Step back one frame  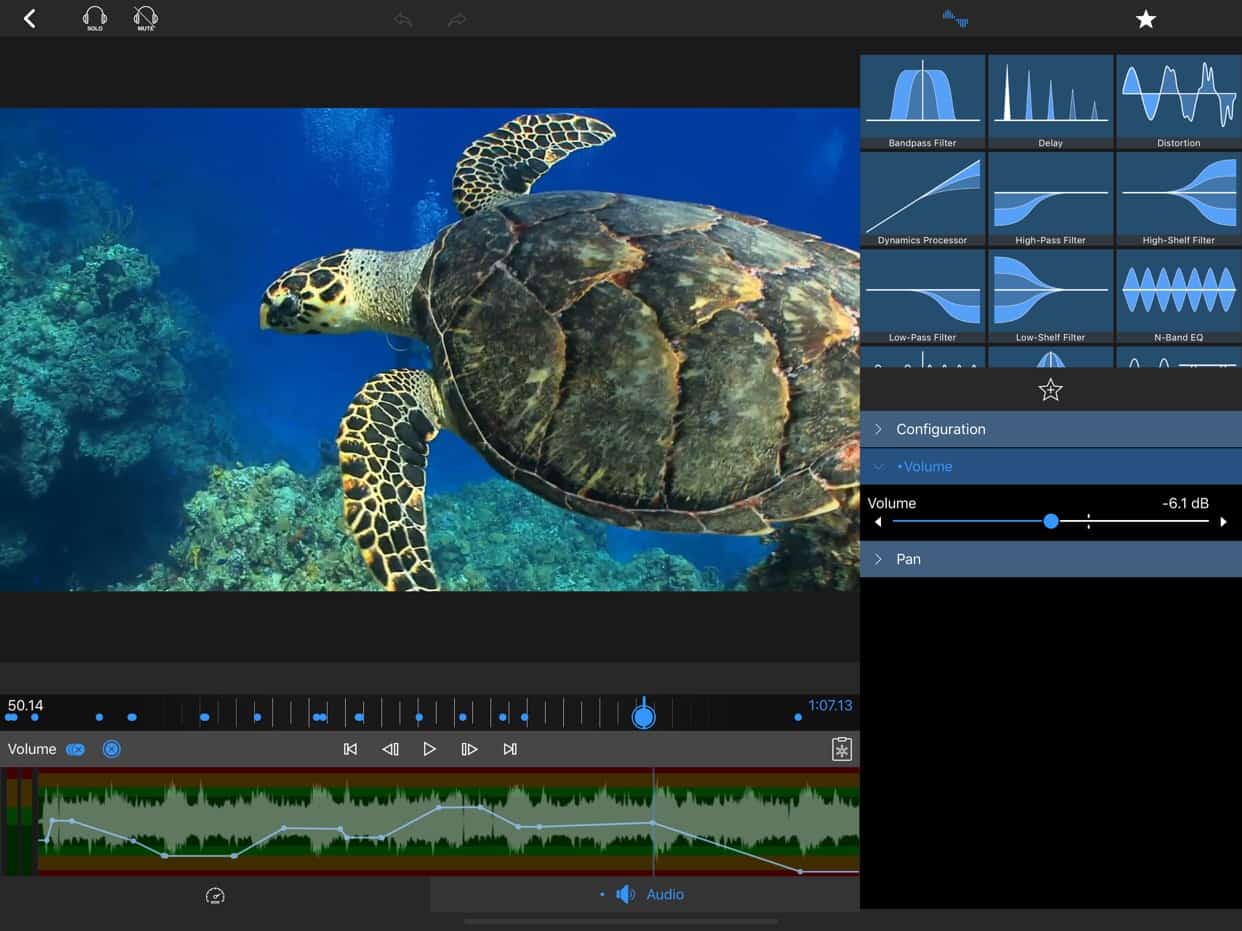click(390, 749)
